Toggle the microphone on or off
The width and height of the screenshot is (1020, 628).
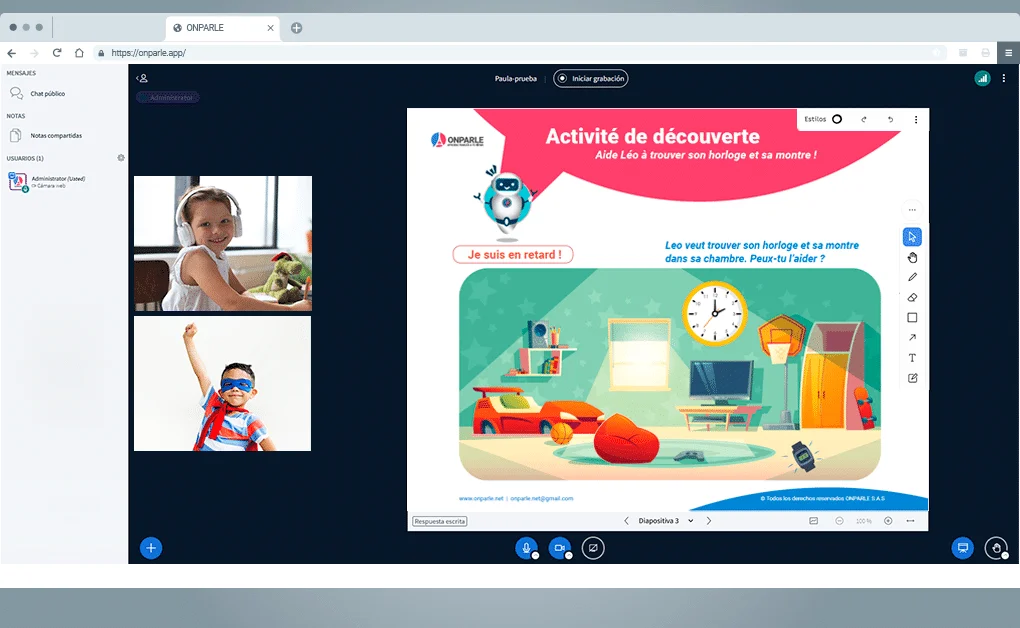[527, 548]
